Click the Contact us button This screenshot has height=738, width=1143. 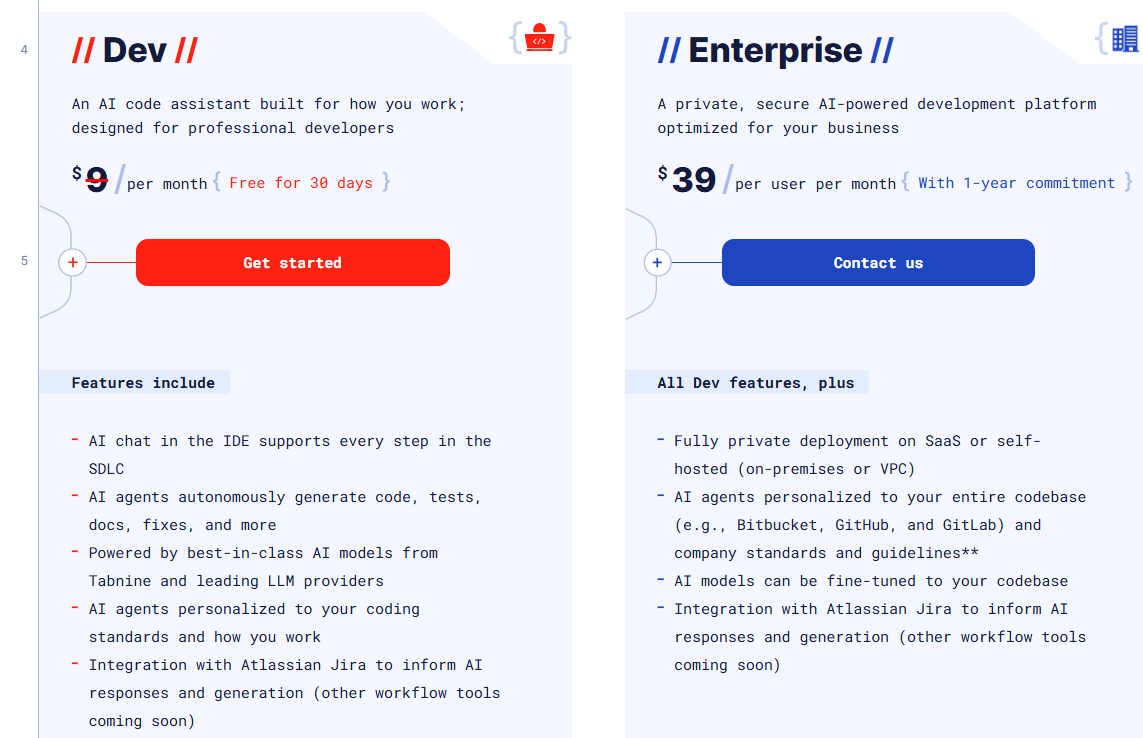878,262
